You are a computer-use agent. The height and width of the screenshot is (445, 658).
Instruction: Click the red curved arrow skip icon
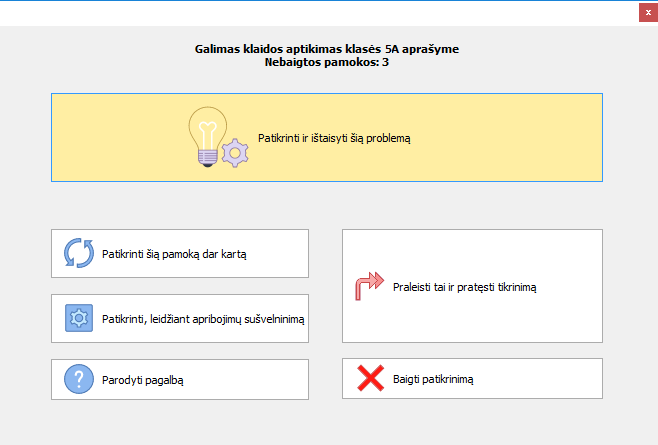coord(369,287)
